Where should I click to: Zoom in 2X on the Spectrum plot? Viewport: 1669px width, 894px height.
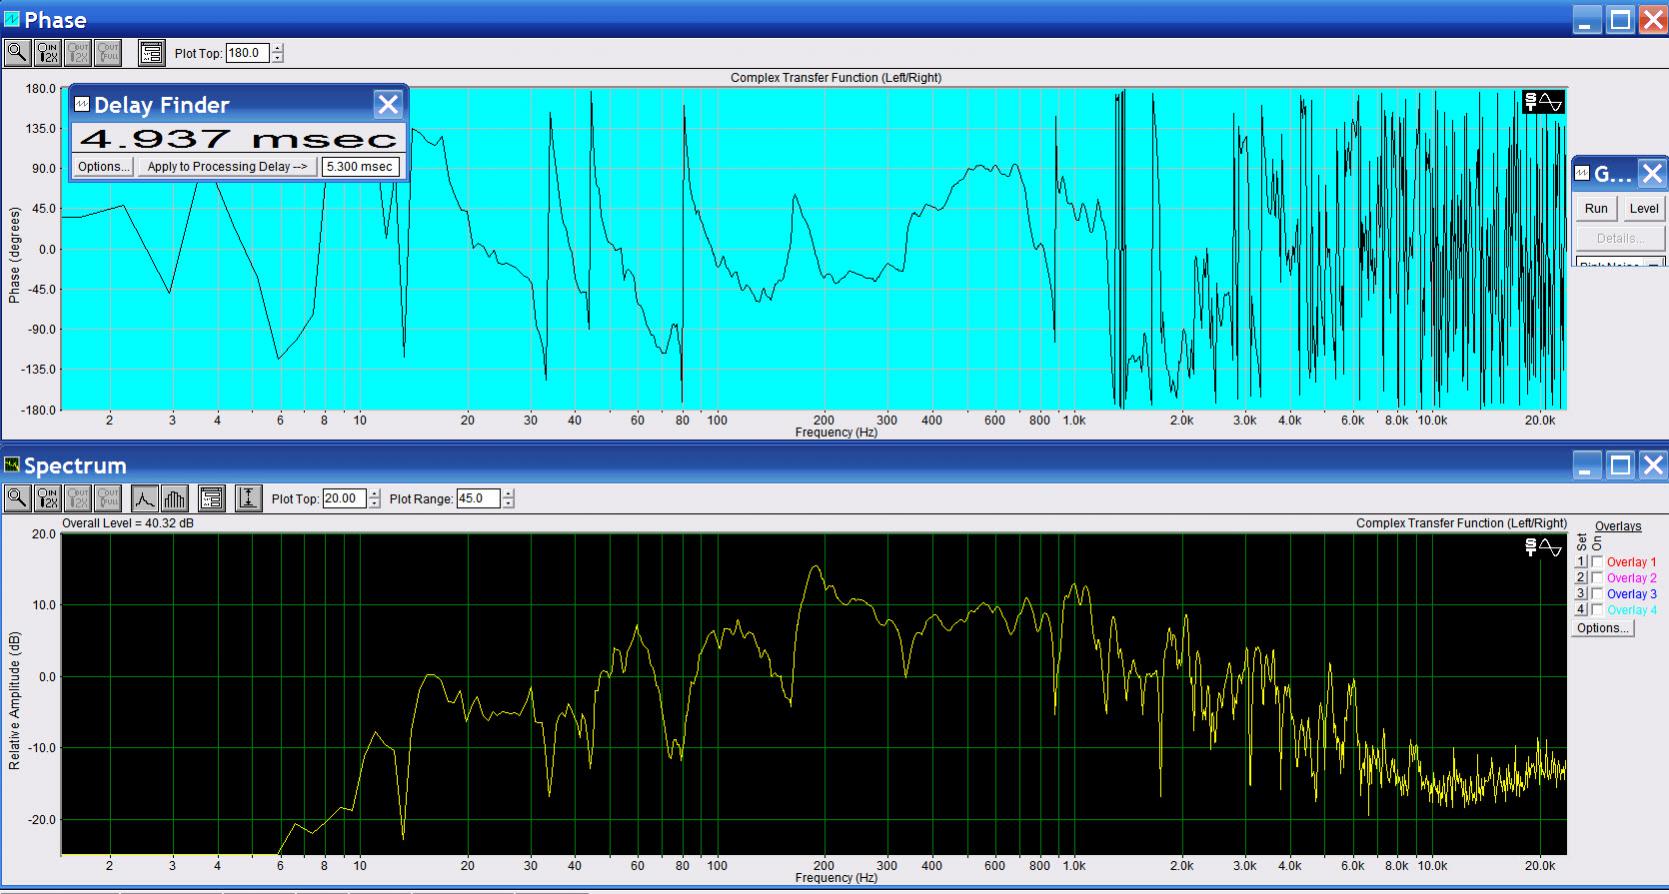pos(47,498)
